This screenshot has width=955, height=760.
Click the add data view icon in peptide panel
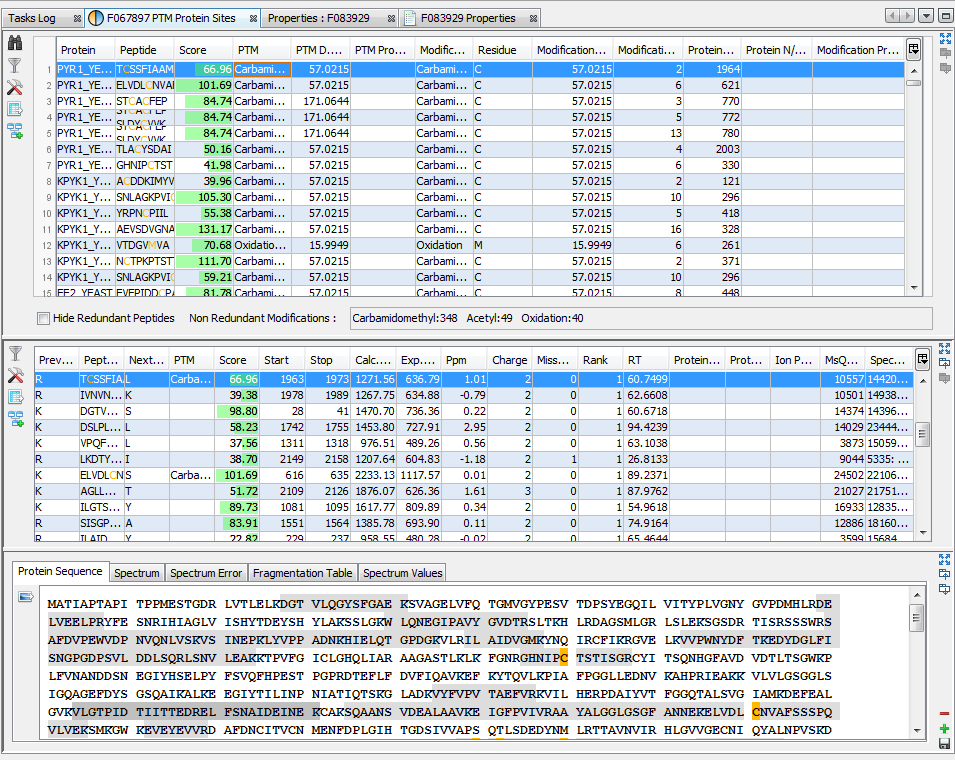click(x=14, y=419)
